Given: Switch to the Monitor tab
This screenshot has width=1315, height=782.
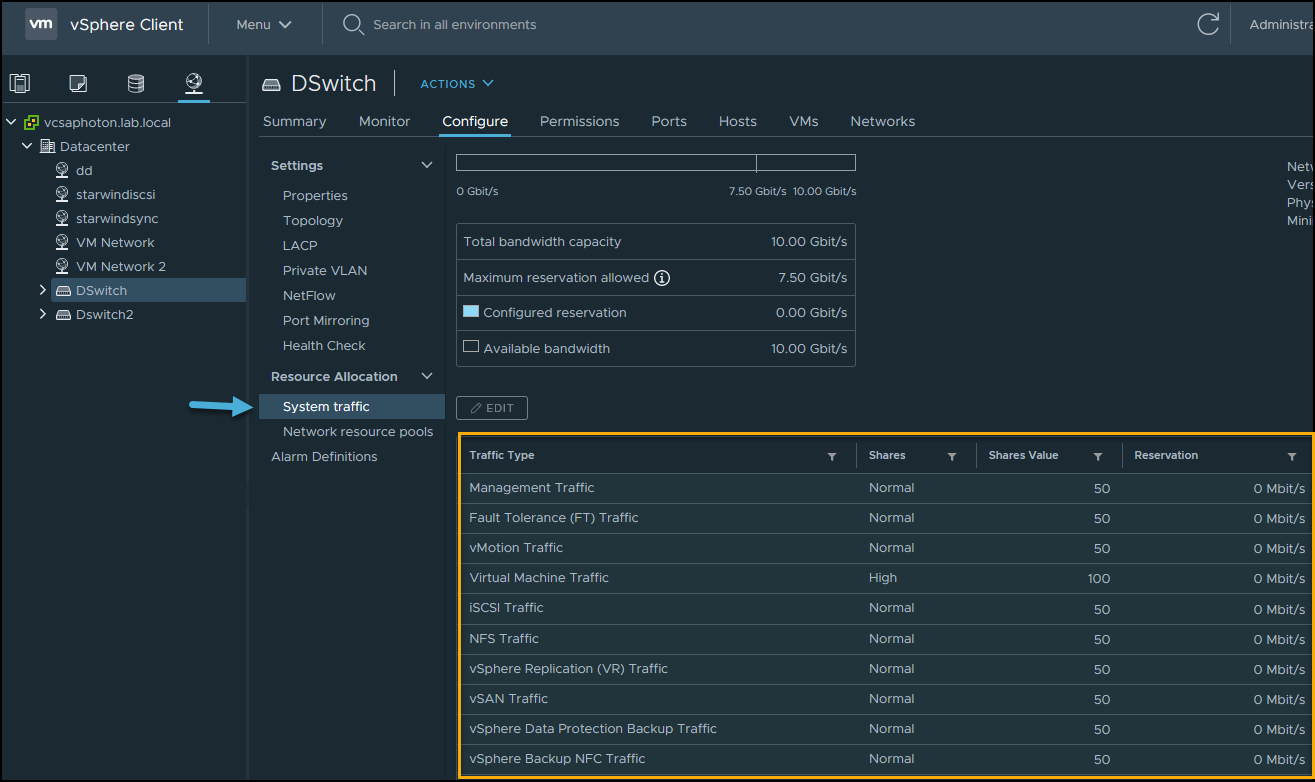Looking at the screenshot, I should (x=385, y=121).
